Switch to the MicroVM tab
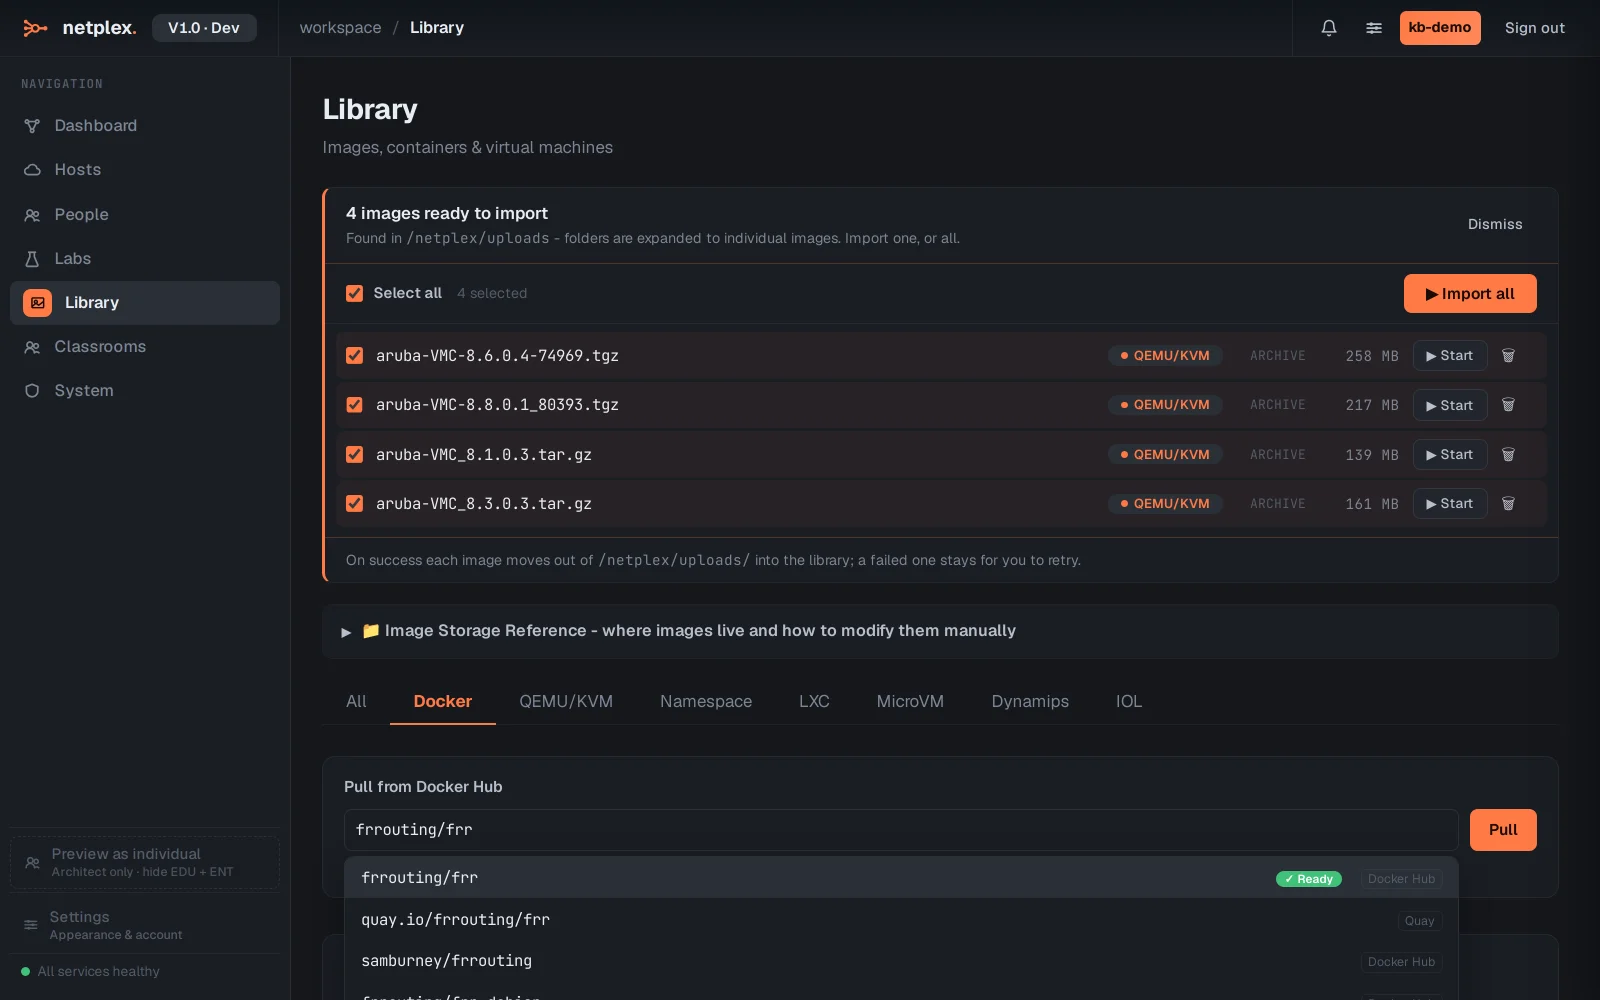The width and height of the screenshot is (1600, 1000). click(x=910, y=701)
